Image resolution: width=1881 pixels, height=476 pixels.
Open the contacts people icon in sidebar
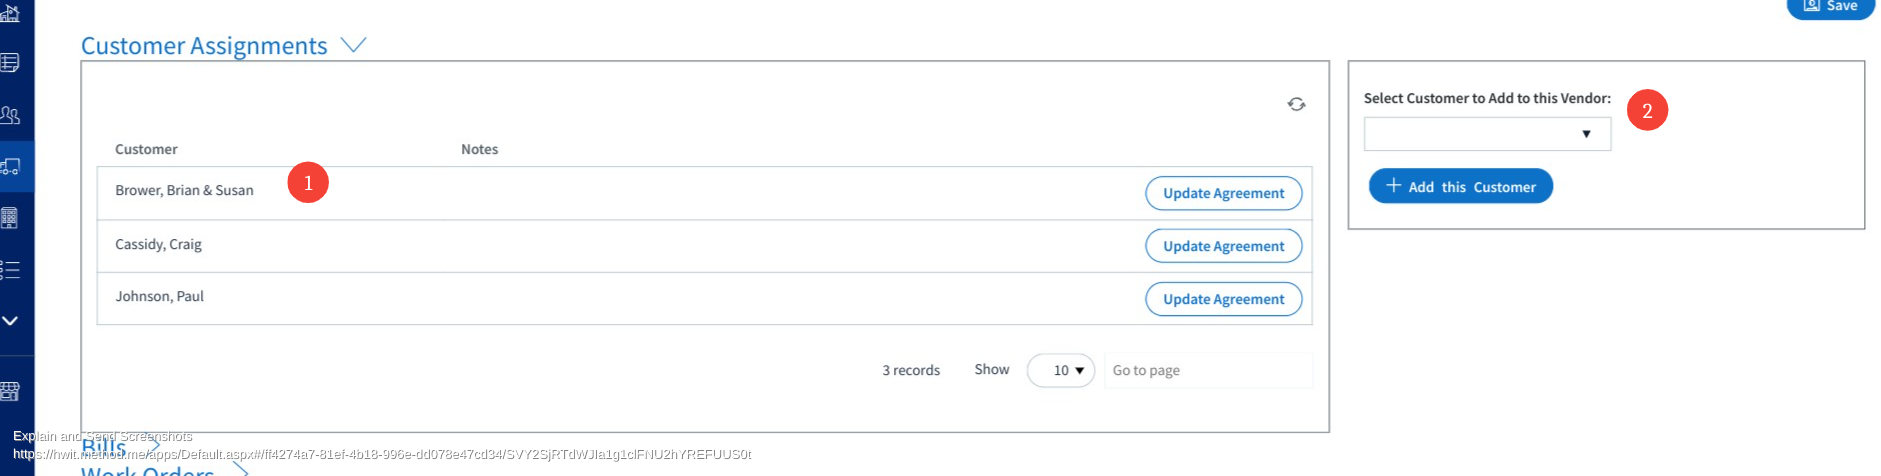point(10,114)
